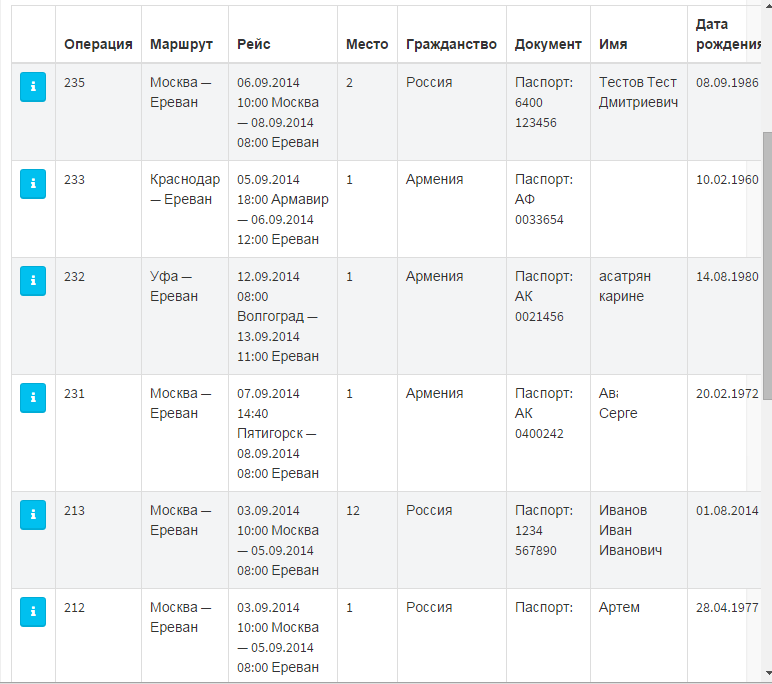Select the Гражданство column header
The image size is (772, 684).
[x=451, y=44]
